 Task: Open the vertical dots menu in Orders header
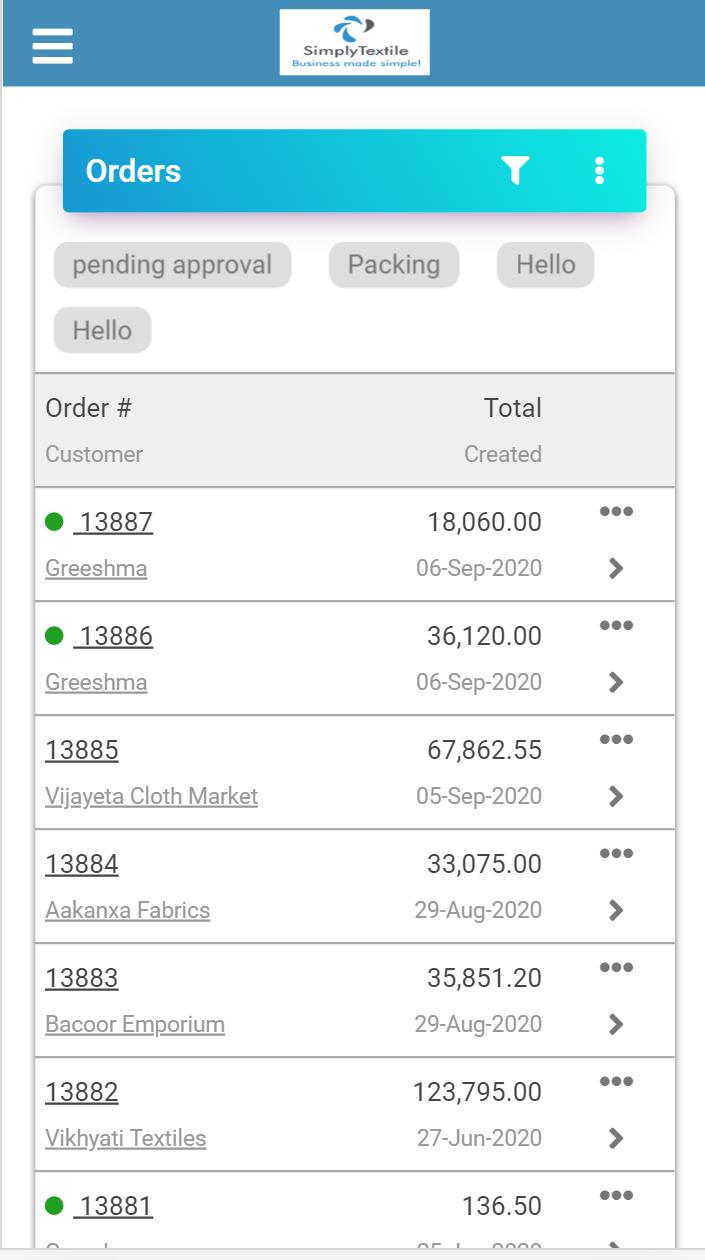point(599,171)
